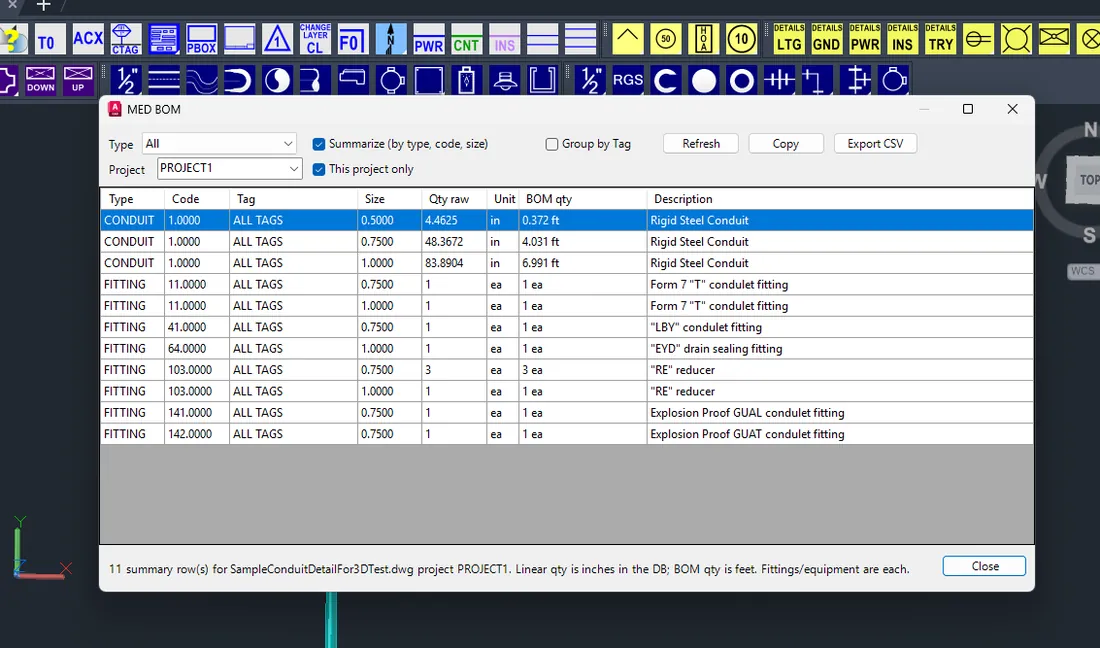Screen dimensions: 1100x648
Task: Click the Close button in MED BOM
Action: 984,566
